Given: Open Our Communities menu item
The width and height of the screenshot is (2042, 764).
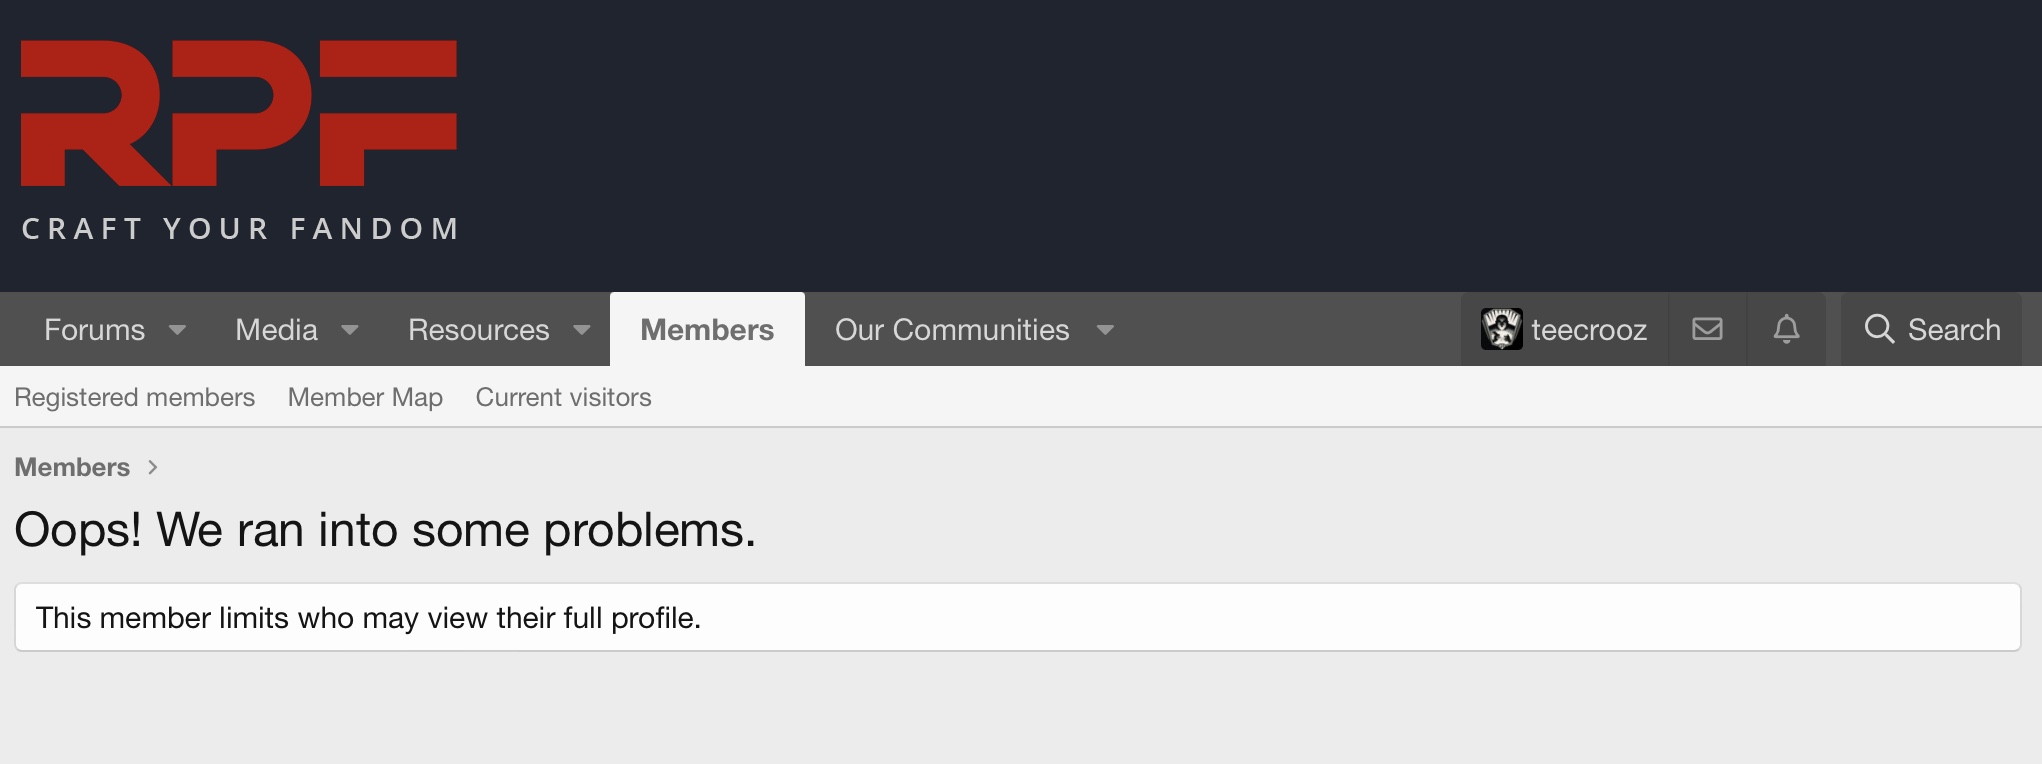Looking at the screenshot, I should click(x=952, y=330).
